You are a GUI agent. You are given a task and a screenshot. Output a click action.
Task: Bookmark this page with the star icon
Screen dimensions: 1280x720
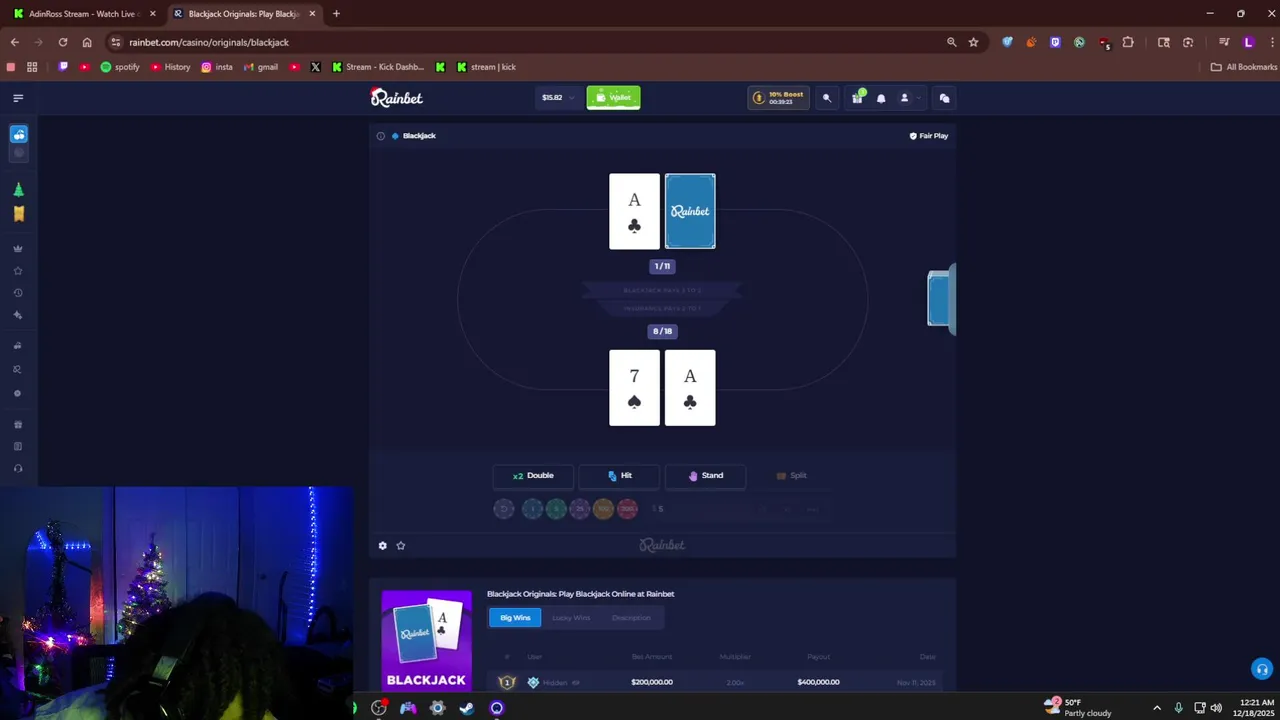[x=973, y=42]
